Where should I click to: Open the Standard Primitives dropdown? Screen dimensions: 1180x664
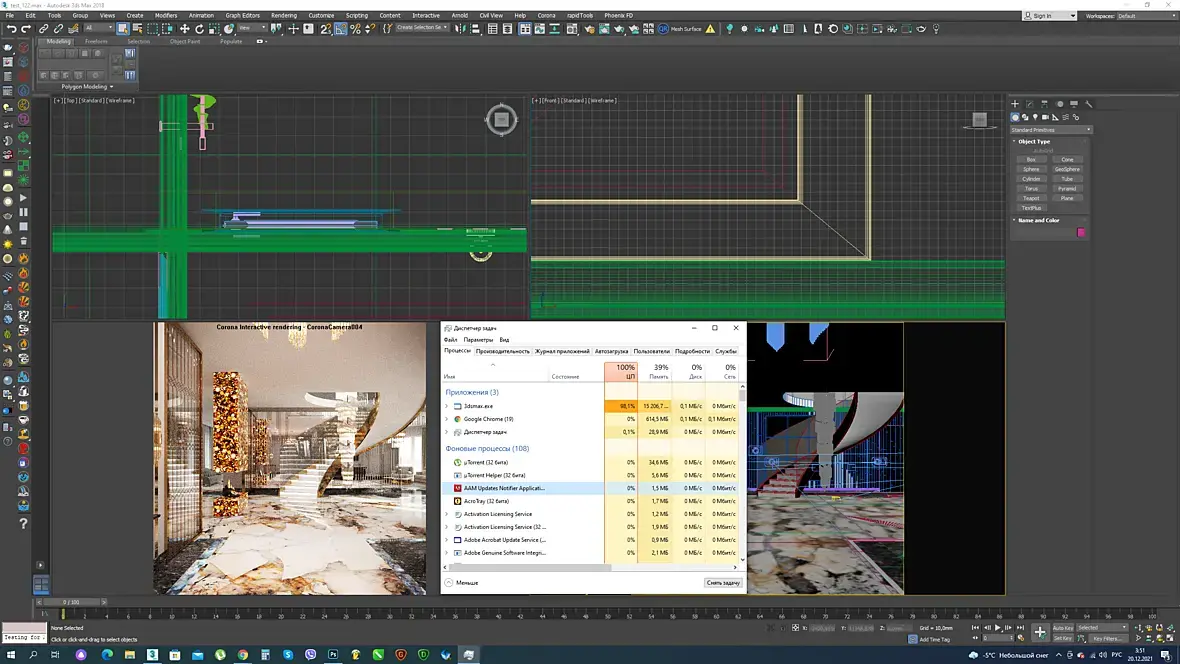pos(1051,130)
